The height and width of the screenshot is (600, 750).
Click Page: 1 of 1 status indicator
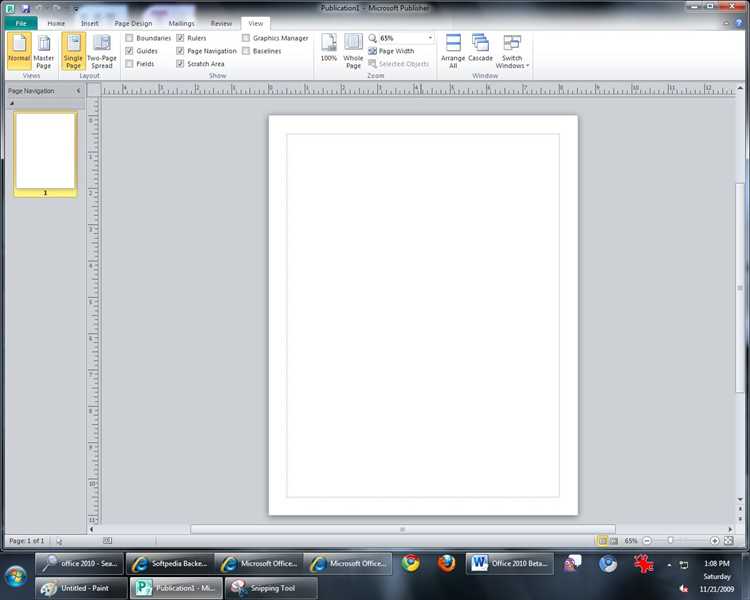pyautogui.click(x=27, y=541)
